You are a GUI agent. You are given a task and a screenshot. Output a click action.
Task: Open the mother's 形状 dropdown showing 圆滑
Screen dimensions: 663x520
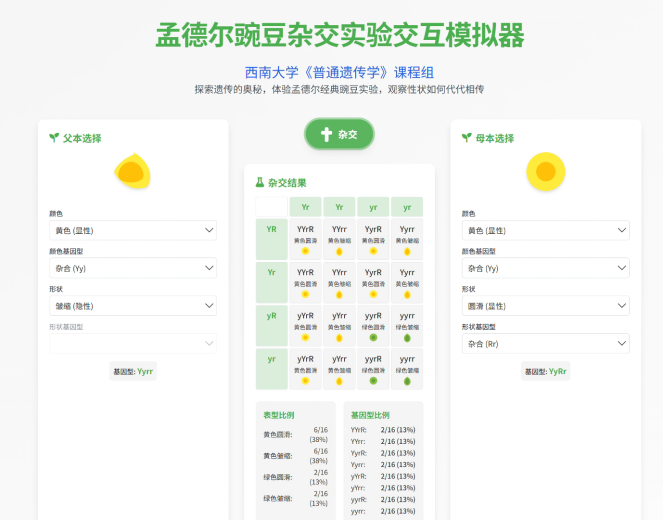(x=545, y=306)
